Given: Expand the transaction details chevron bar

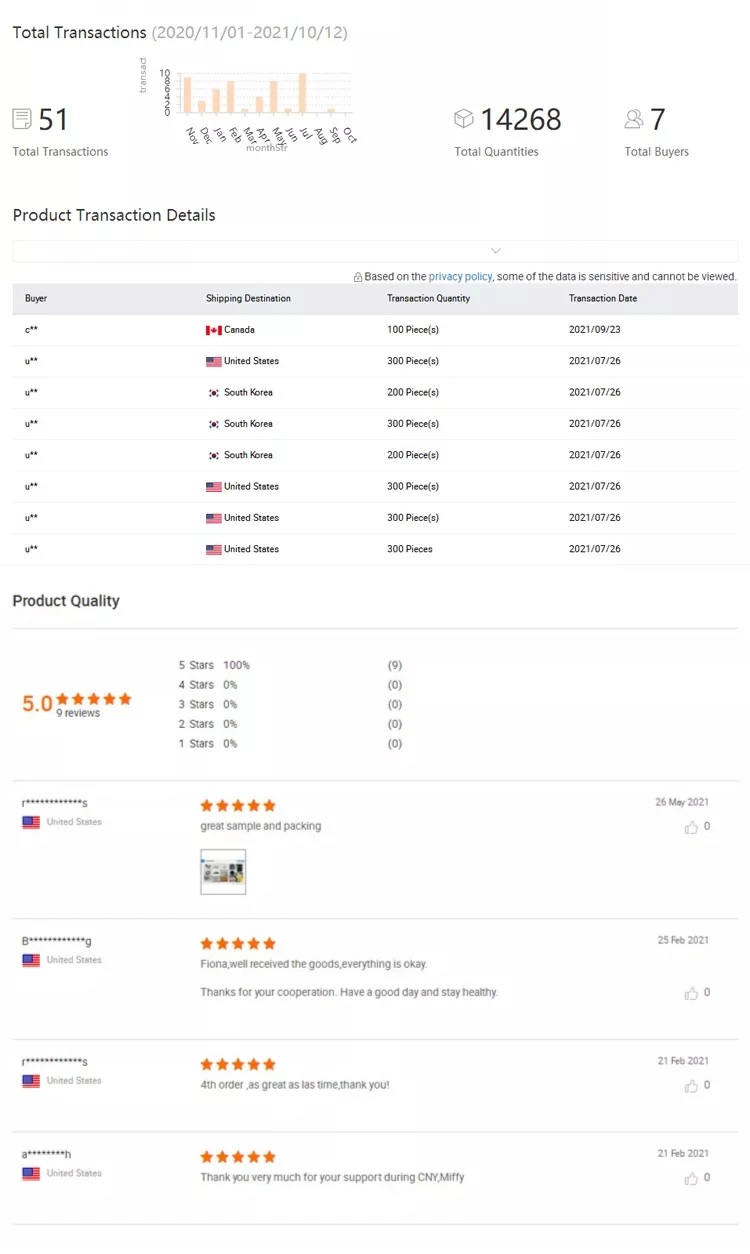Looking at the screenshot, I should coord(496,251).
